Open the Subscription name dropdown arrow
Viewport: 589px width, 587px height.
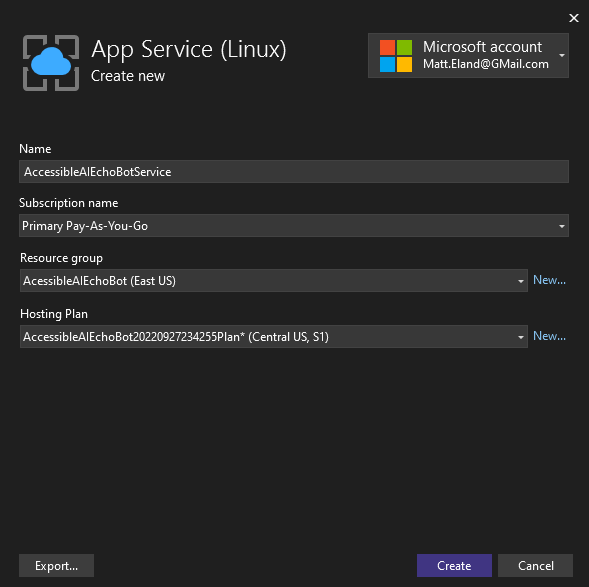[562, 226]
